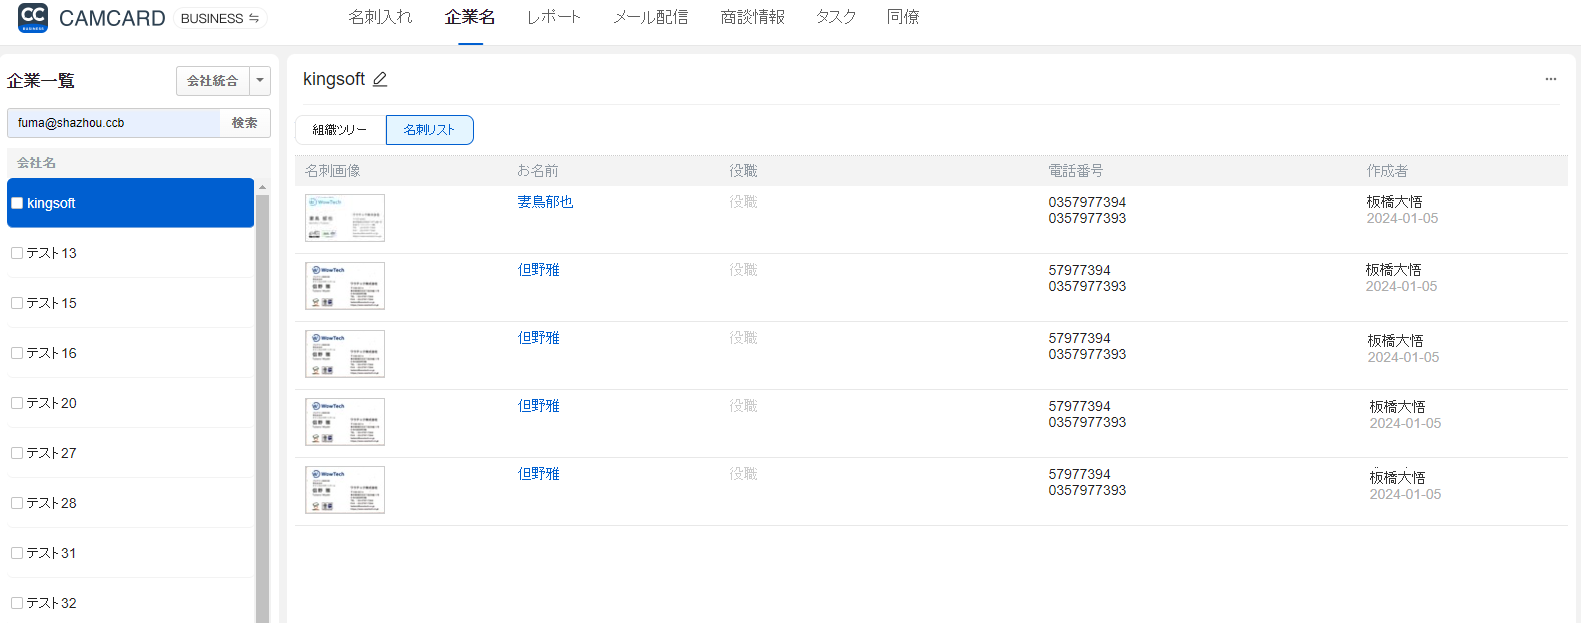Check the テスト16 checkbox
Viewport: 1581px width, 623px height.
(17, 353)
